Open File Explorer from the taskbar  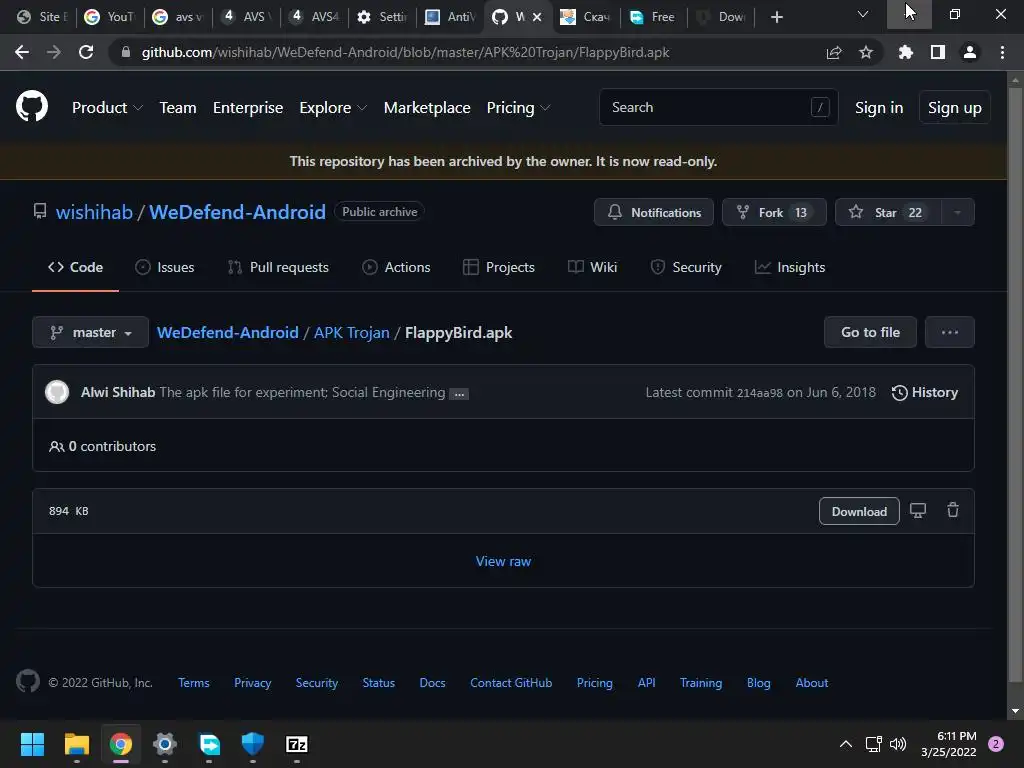[x=76, y=744]
